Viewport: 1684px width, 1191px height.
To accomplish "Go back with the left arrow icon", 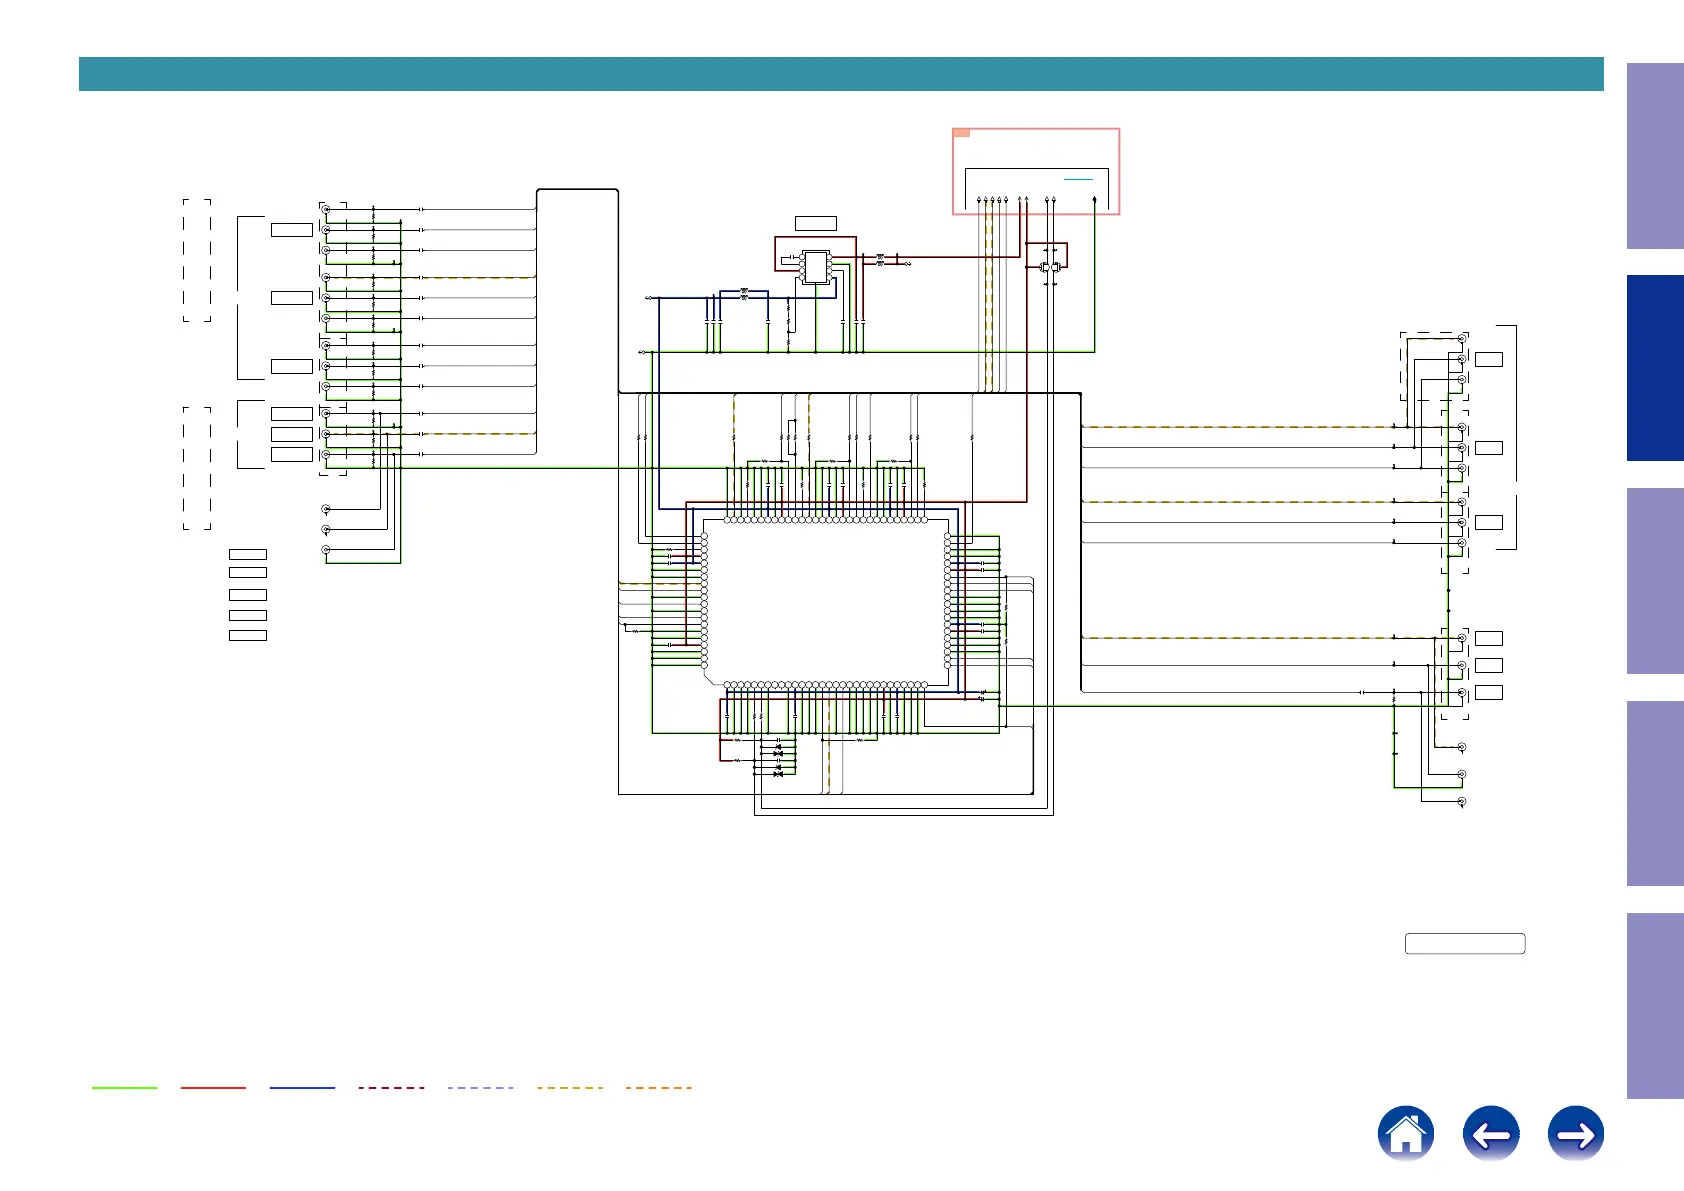I will click(x=1491, y=1134).
